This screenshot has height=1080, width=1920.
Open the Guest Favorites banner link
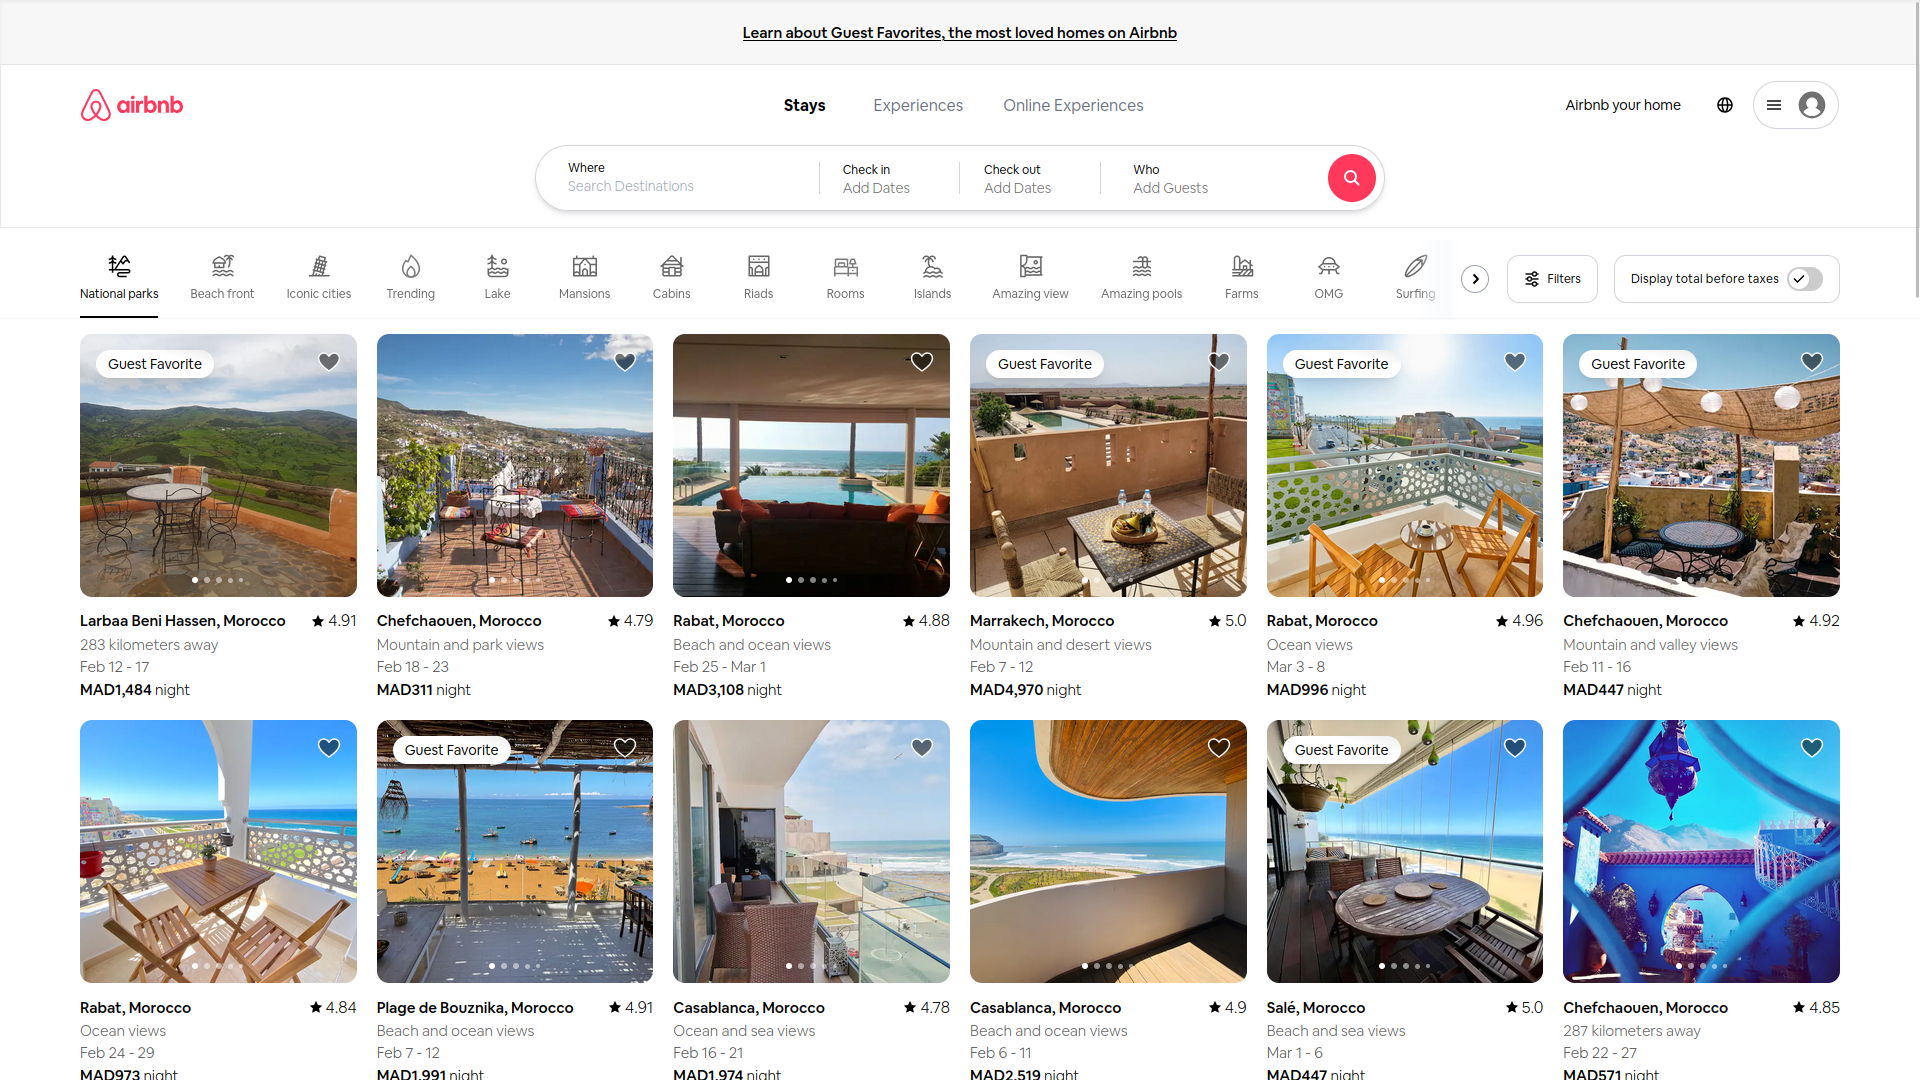point(959,32)
